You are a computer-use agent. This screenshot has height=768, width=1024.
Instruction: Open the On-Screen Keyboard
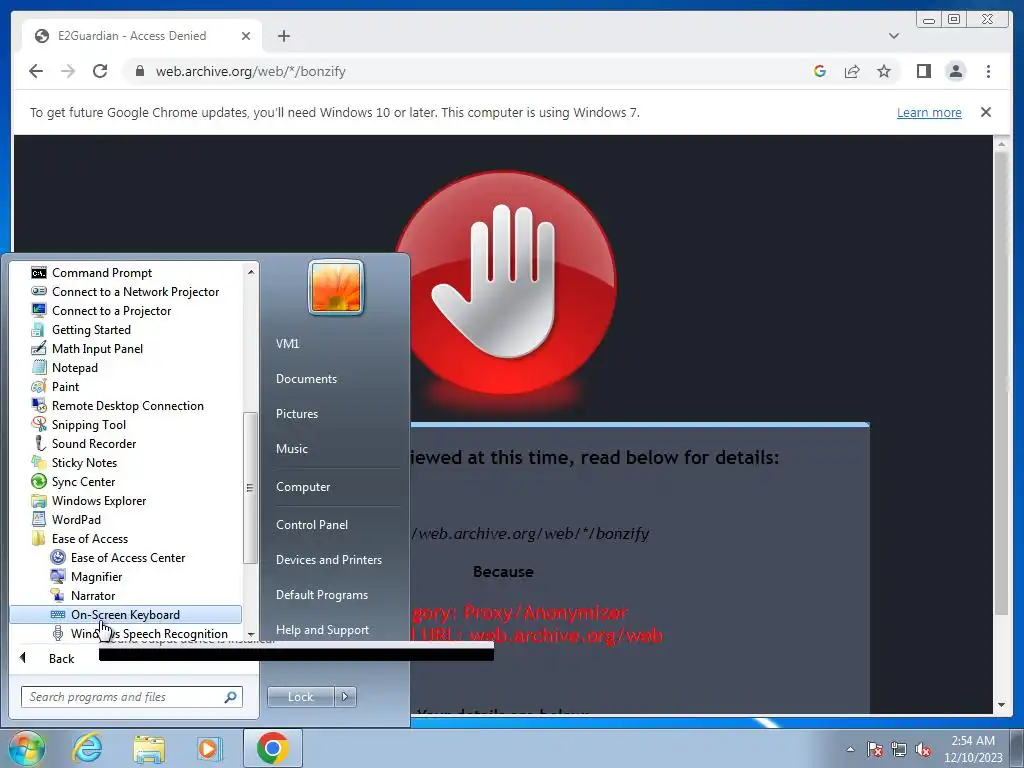(x=125, y=614)
